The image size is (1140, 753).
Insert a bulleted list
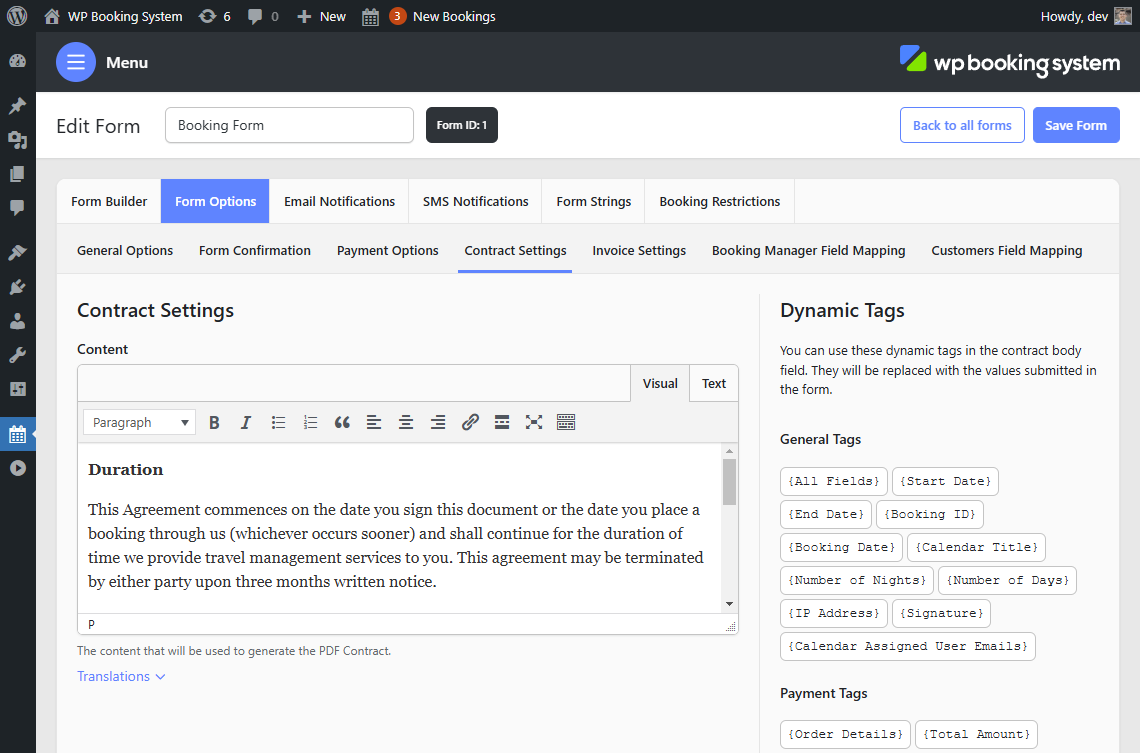click(278, 422)
